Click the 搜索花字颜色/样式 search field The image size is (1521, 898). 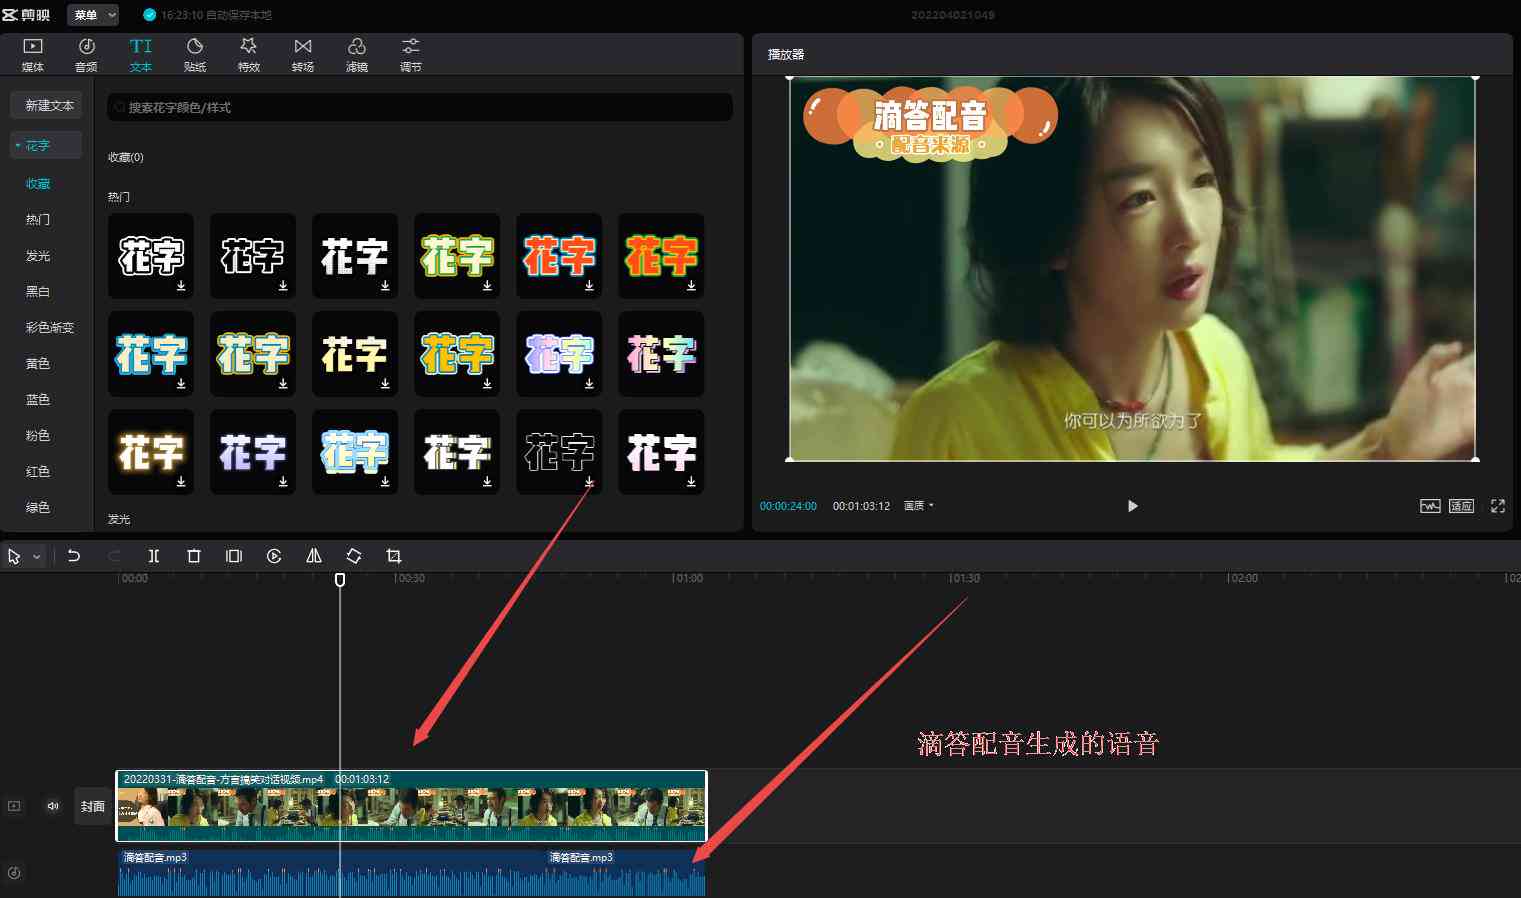point(420,107)
